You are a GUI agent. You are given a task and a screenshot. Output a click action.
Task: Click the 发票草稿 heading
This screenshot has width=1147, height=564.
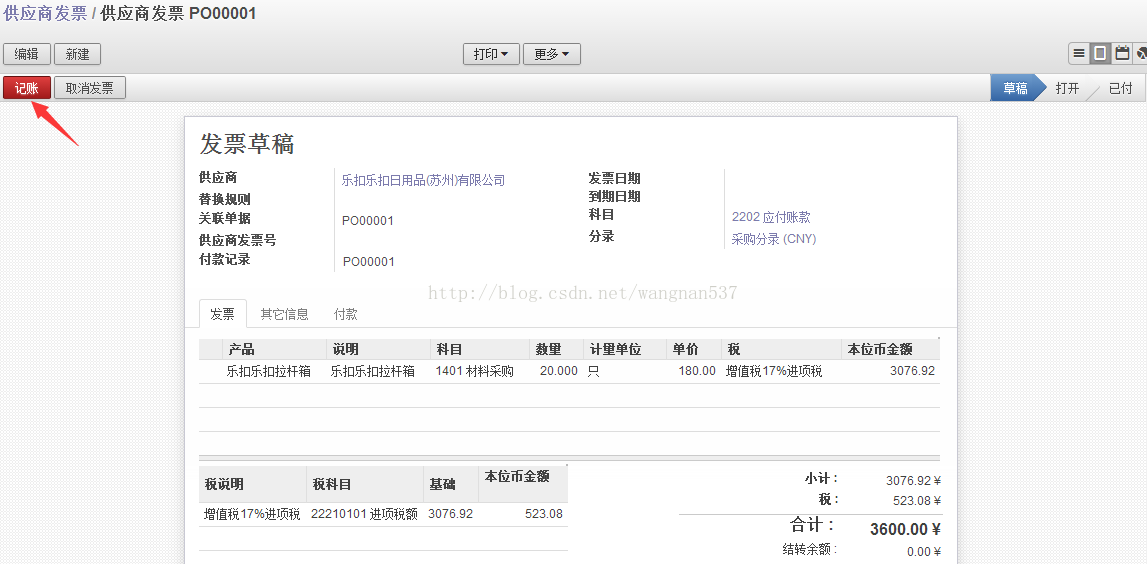(247, 144)
